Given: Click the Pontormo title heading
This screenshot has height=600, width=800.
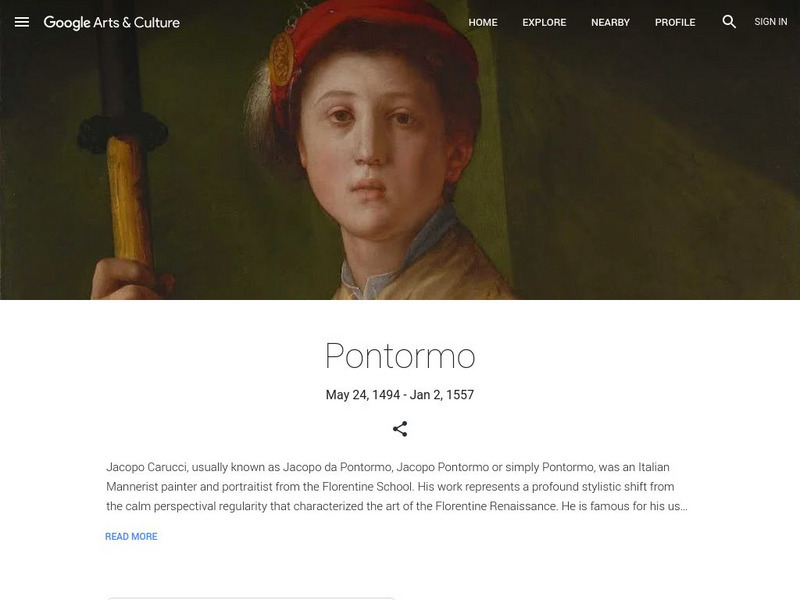Looking at the screenshot, I should point(400,356).
